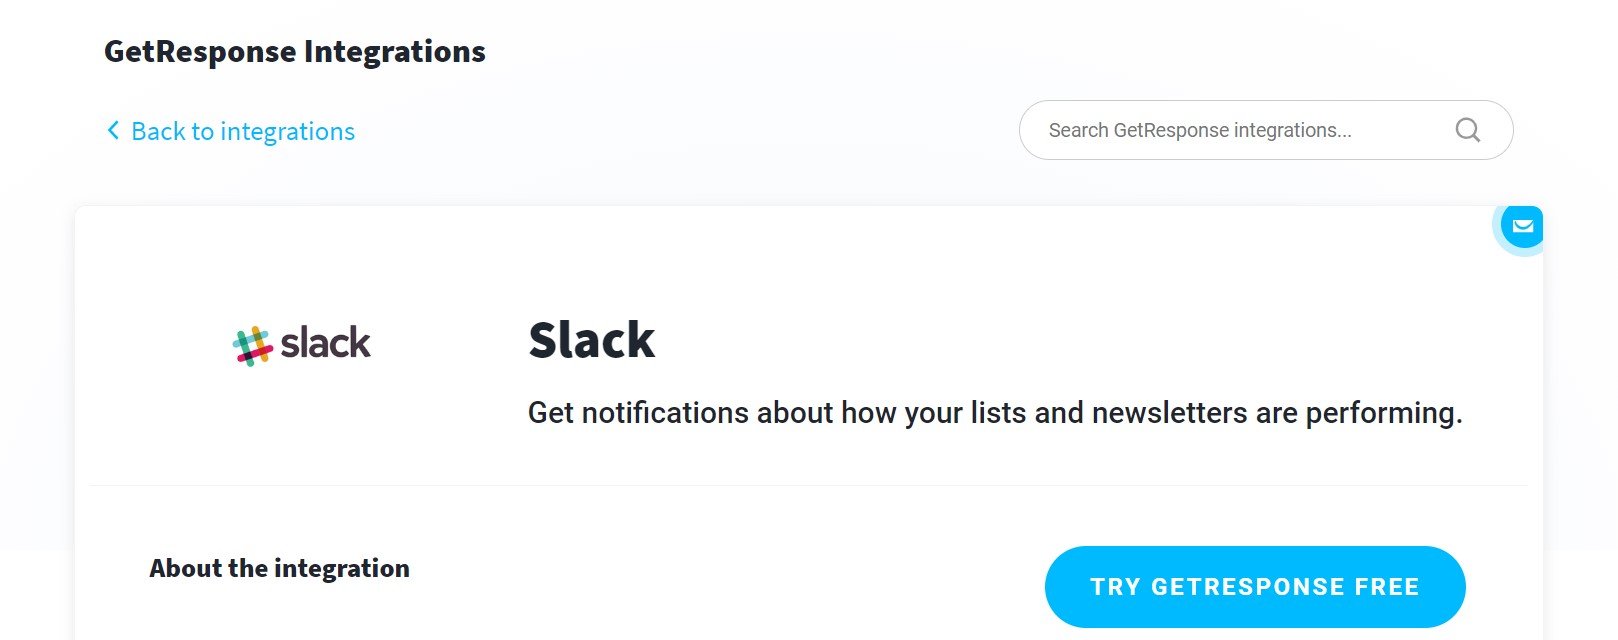Click the magnifying glass search icon
This screenshot has height=640, width=1618.
[x=1468, y=130]
